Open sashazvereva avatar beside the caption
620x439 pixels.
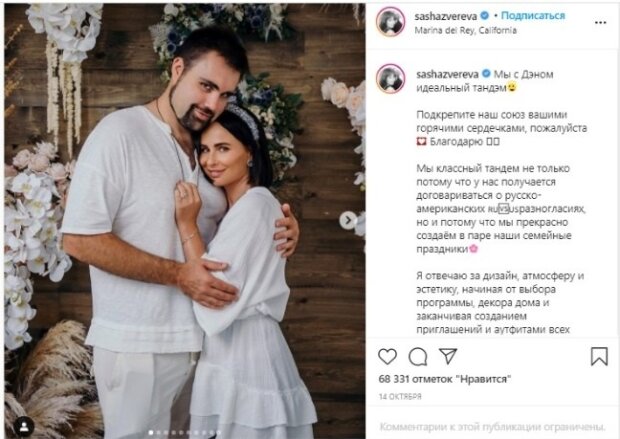tap(391, 79)
